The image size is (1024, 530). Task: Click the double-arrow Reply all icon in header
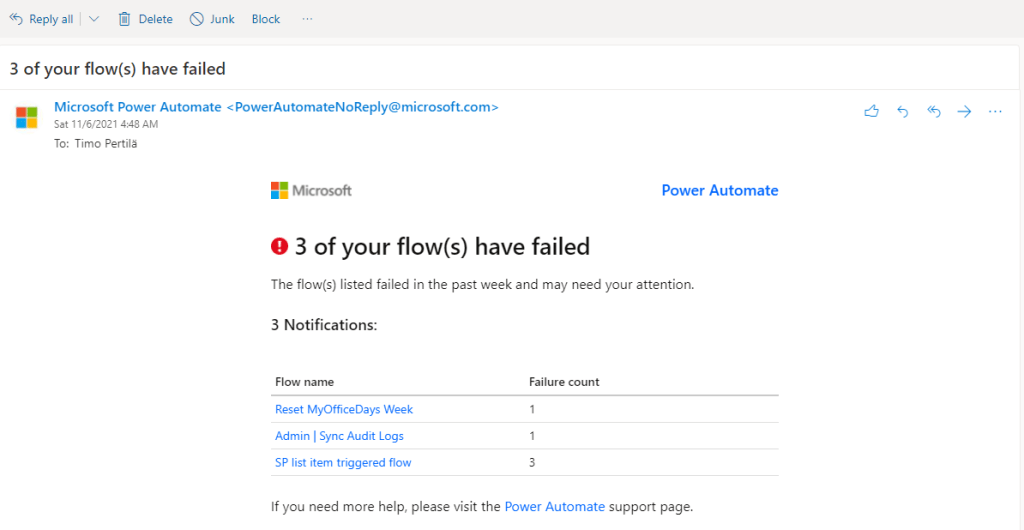[934, 112]
